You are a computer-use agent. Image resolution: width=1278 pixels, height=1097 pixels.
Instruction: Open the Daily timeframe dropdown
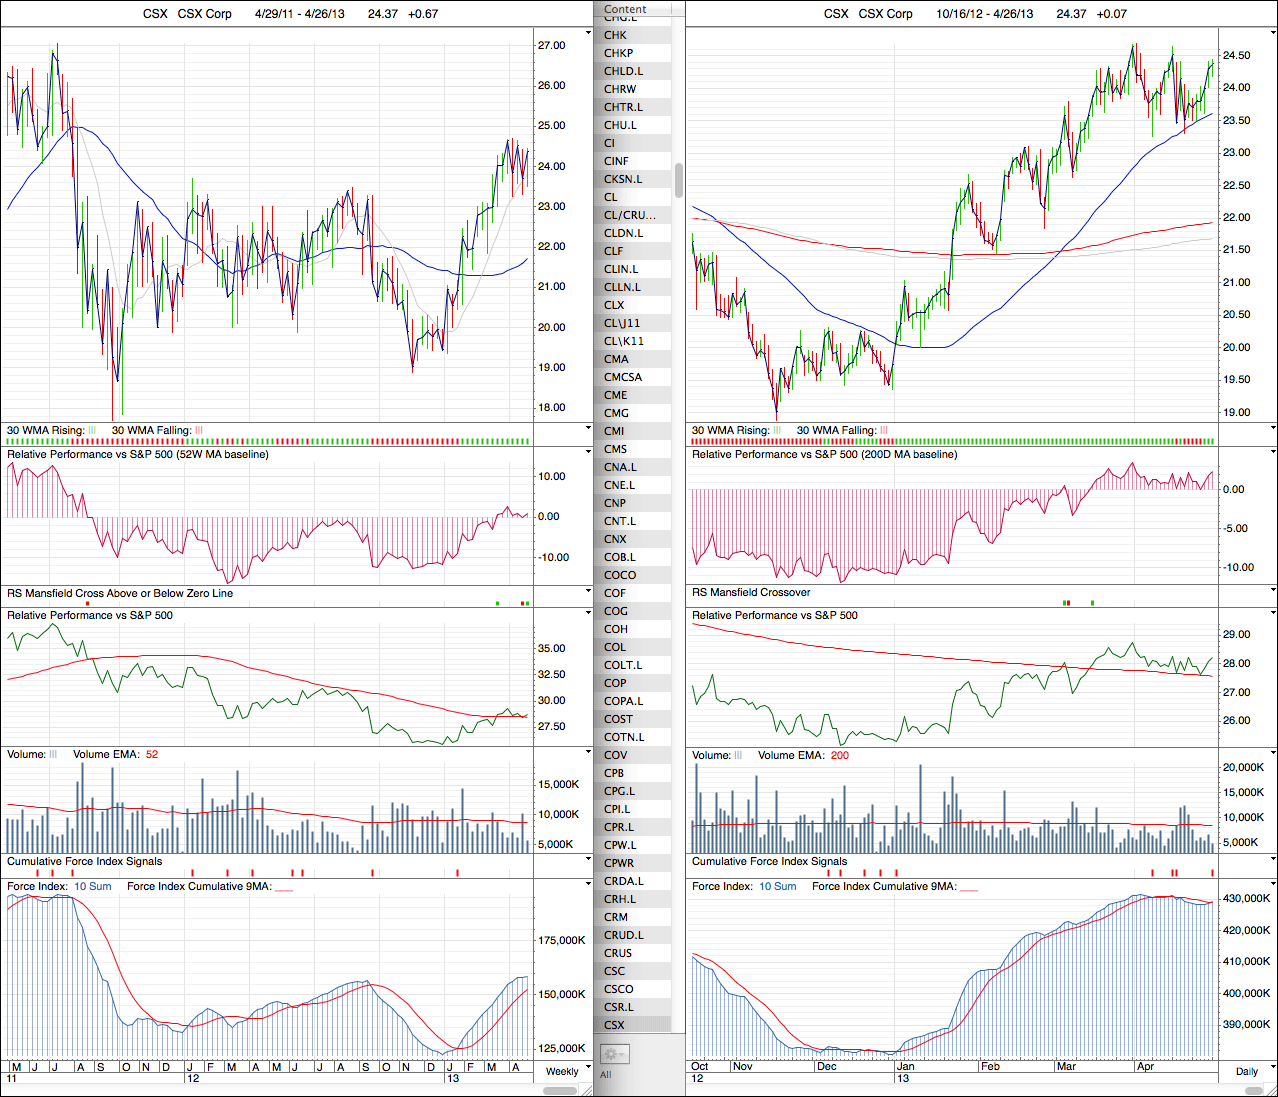pos(1246,1071)
